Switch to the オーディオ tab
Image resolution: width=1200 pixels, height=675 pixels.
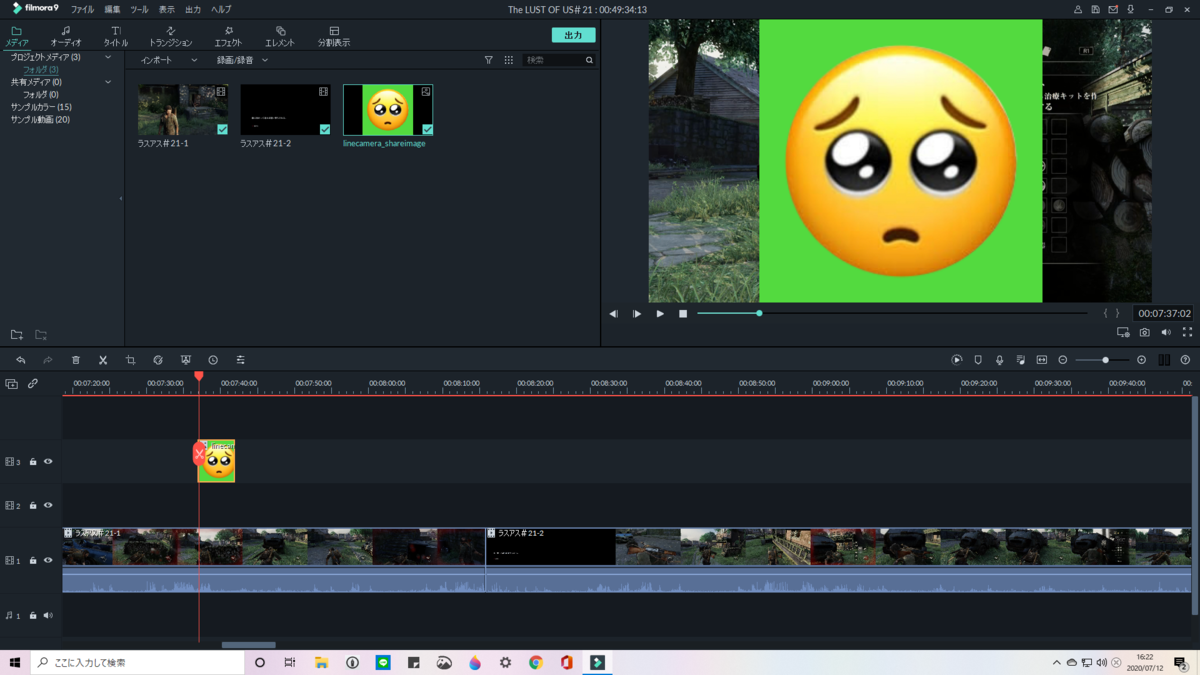(66, 37)
